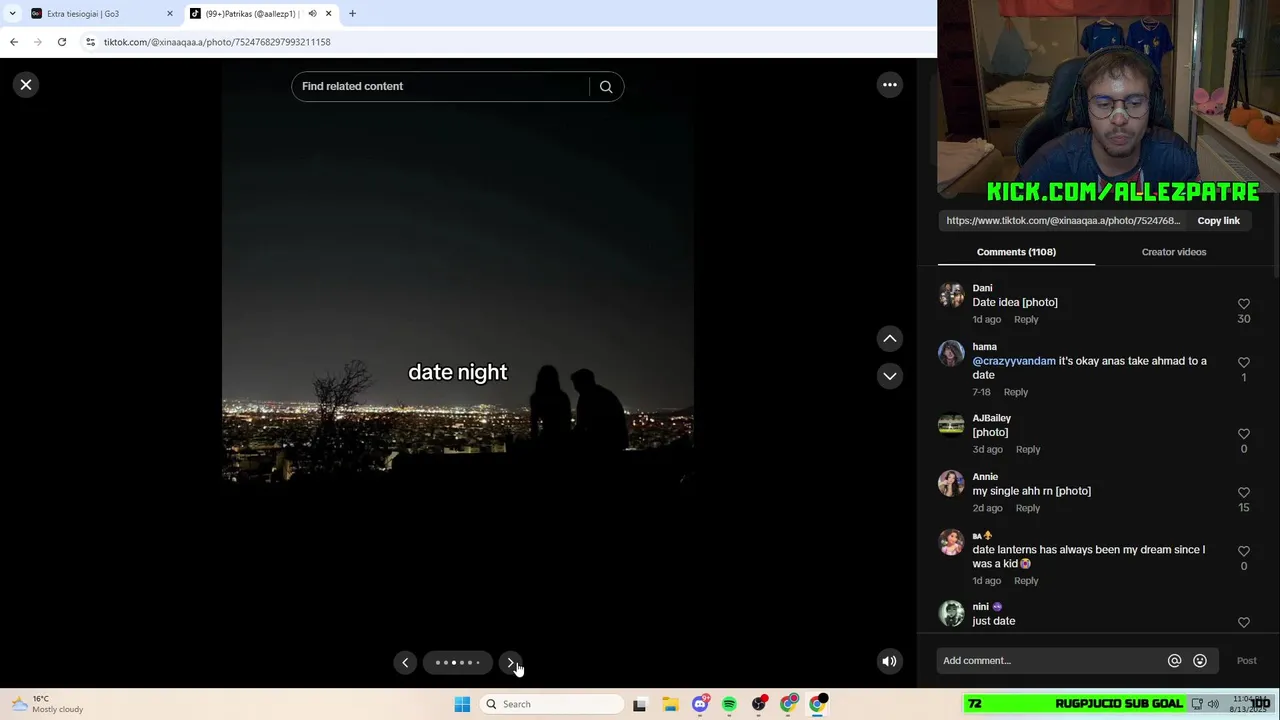Viewport: 1280px width, 720px height.
Task: Open File Explorer from taskbar
Action: [x=670, y=704]
